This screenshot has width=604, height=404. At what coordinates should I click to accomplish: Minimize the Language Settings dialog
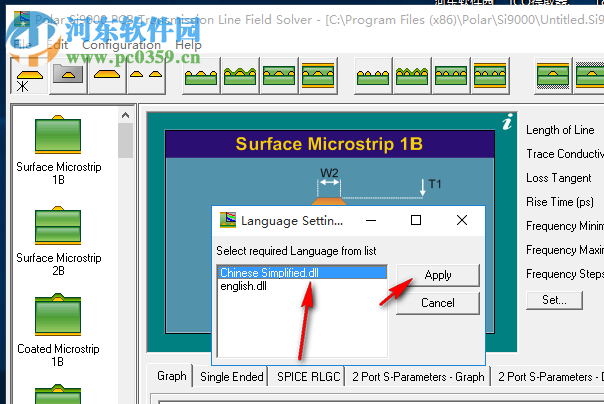pos(371,220)
